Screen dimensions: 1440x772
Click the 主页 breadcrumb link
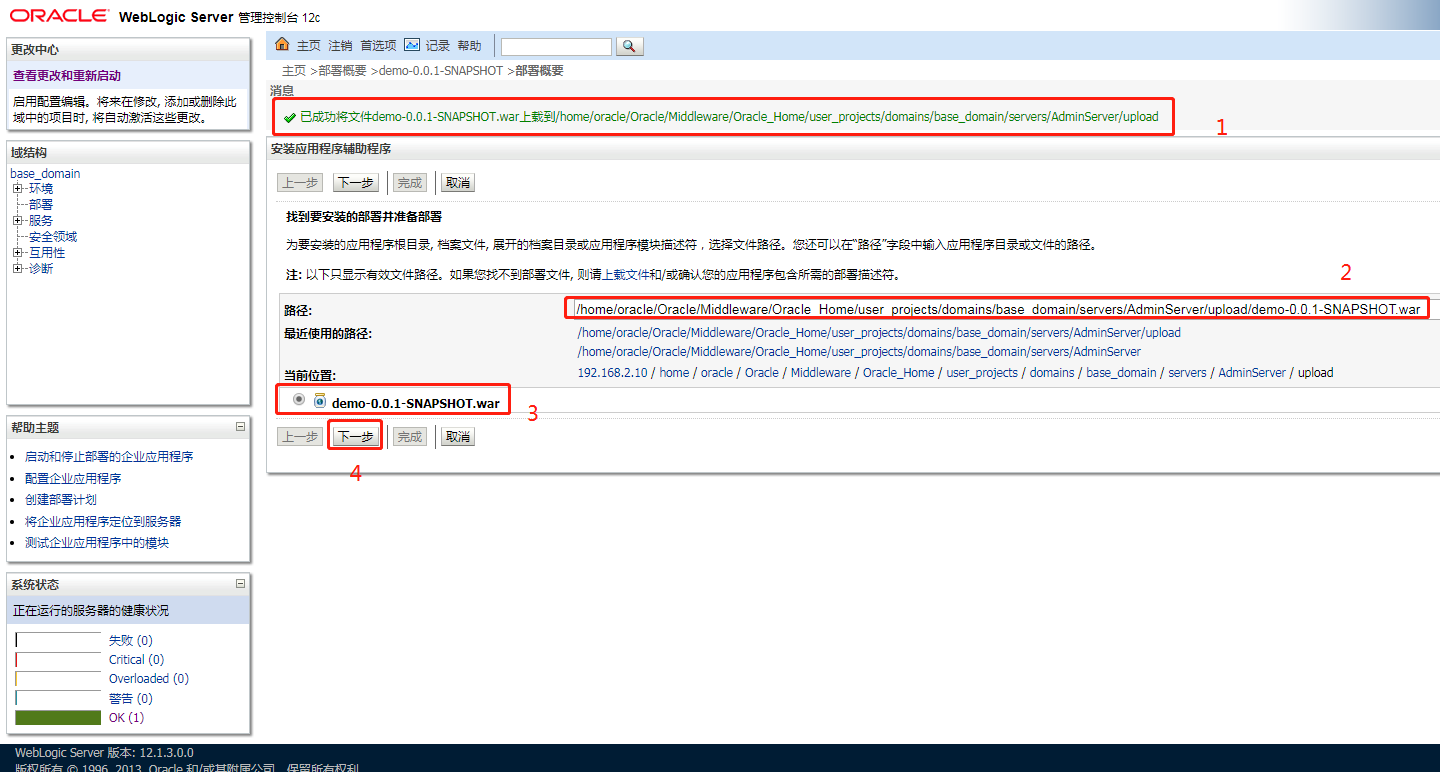(x=294, y=71)
